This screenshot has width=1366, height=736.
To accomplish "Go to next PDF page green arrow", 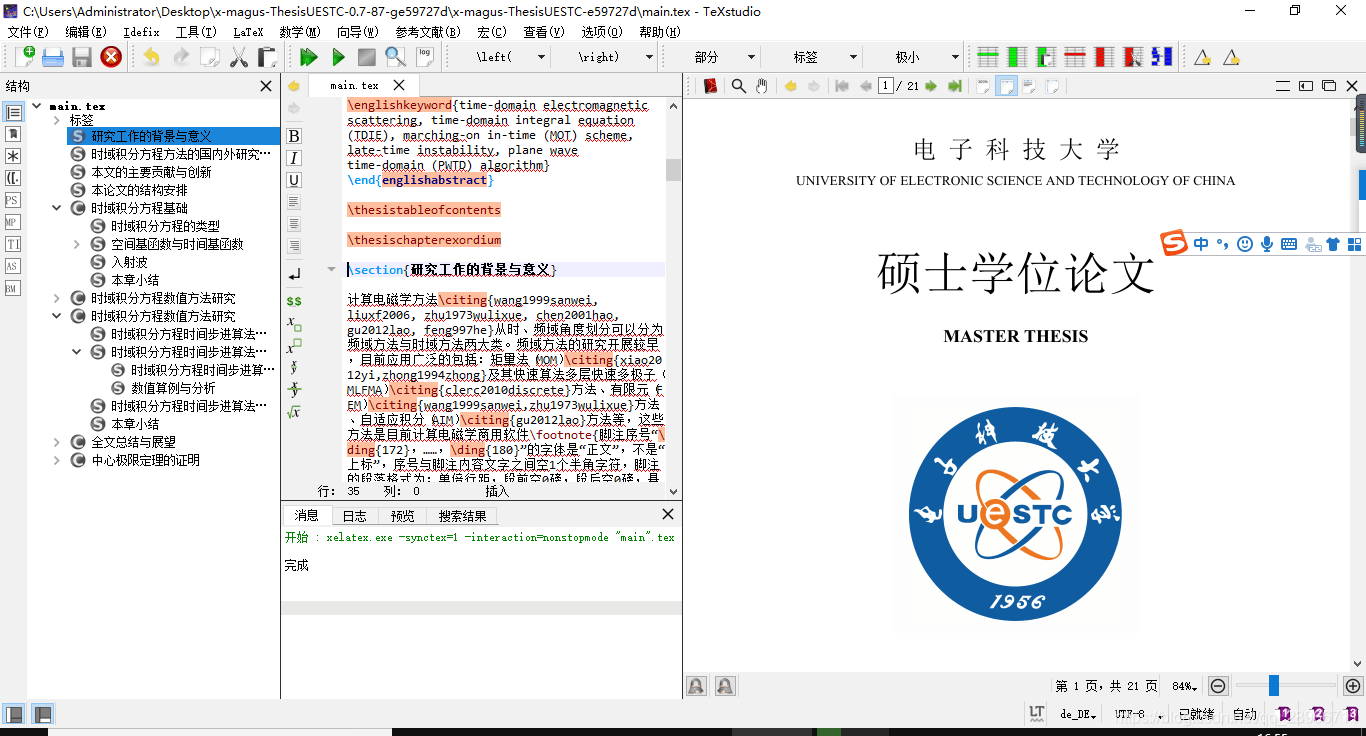I will pos(931,86).
